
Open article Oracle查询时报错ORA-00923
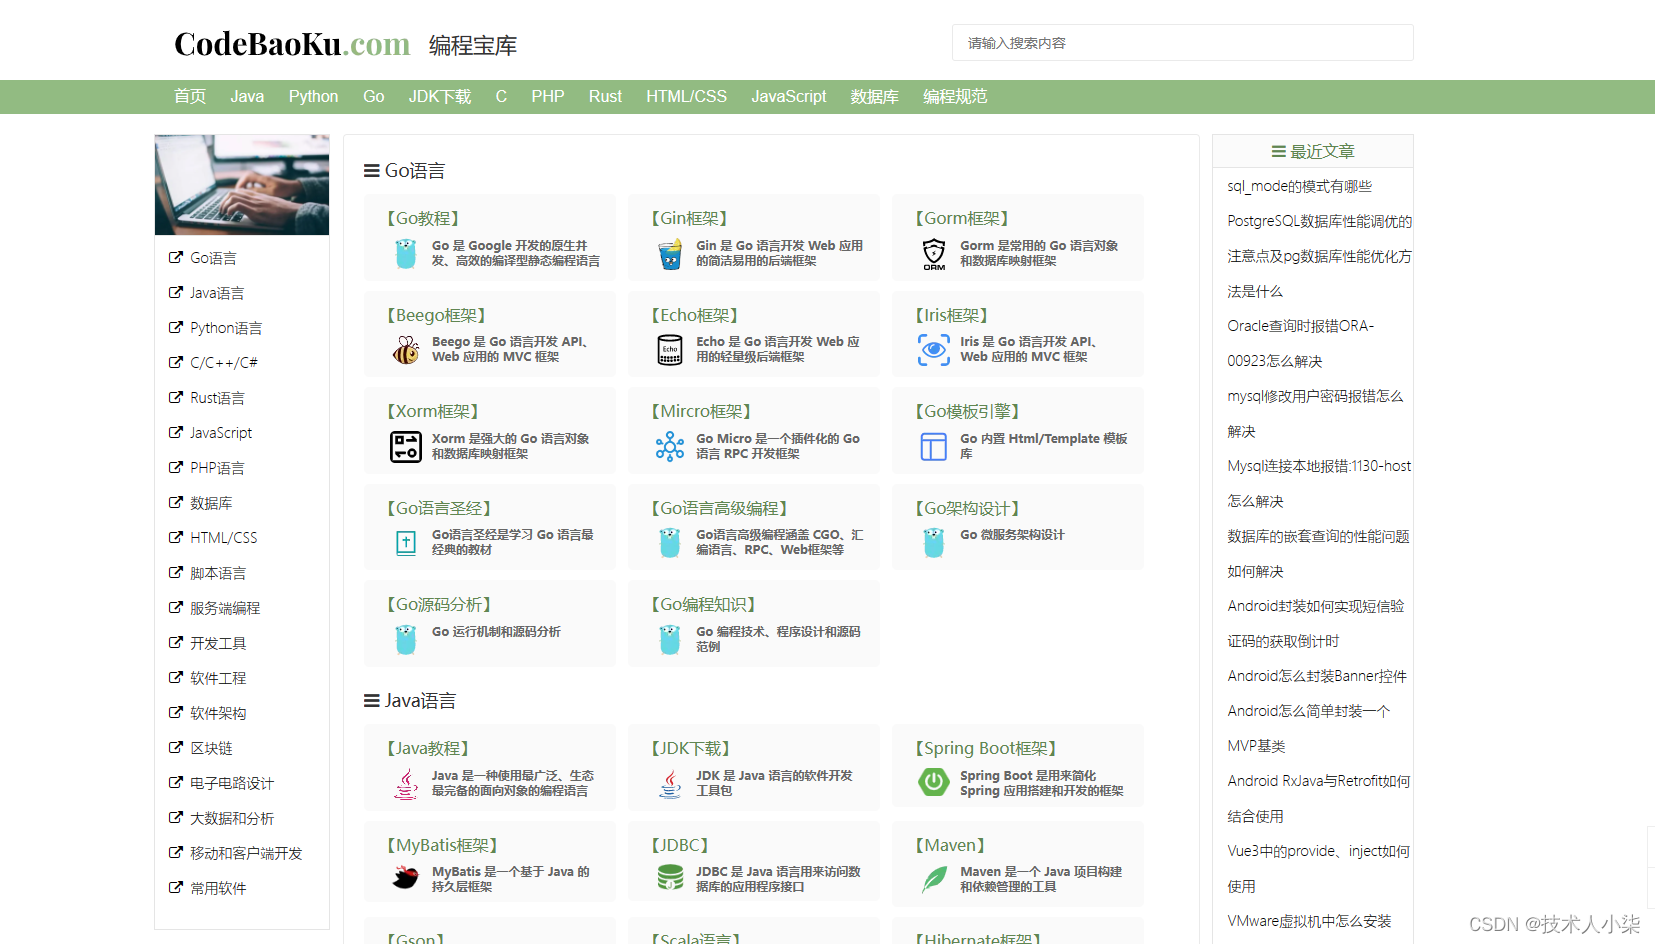pyautogui.click(x=1301, y=343)
